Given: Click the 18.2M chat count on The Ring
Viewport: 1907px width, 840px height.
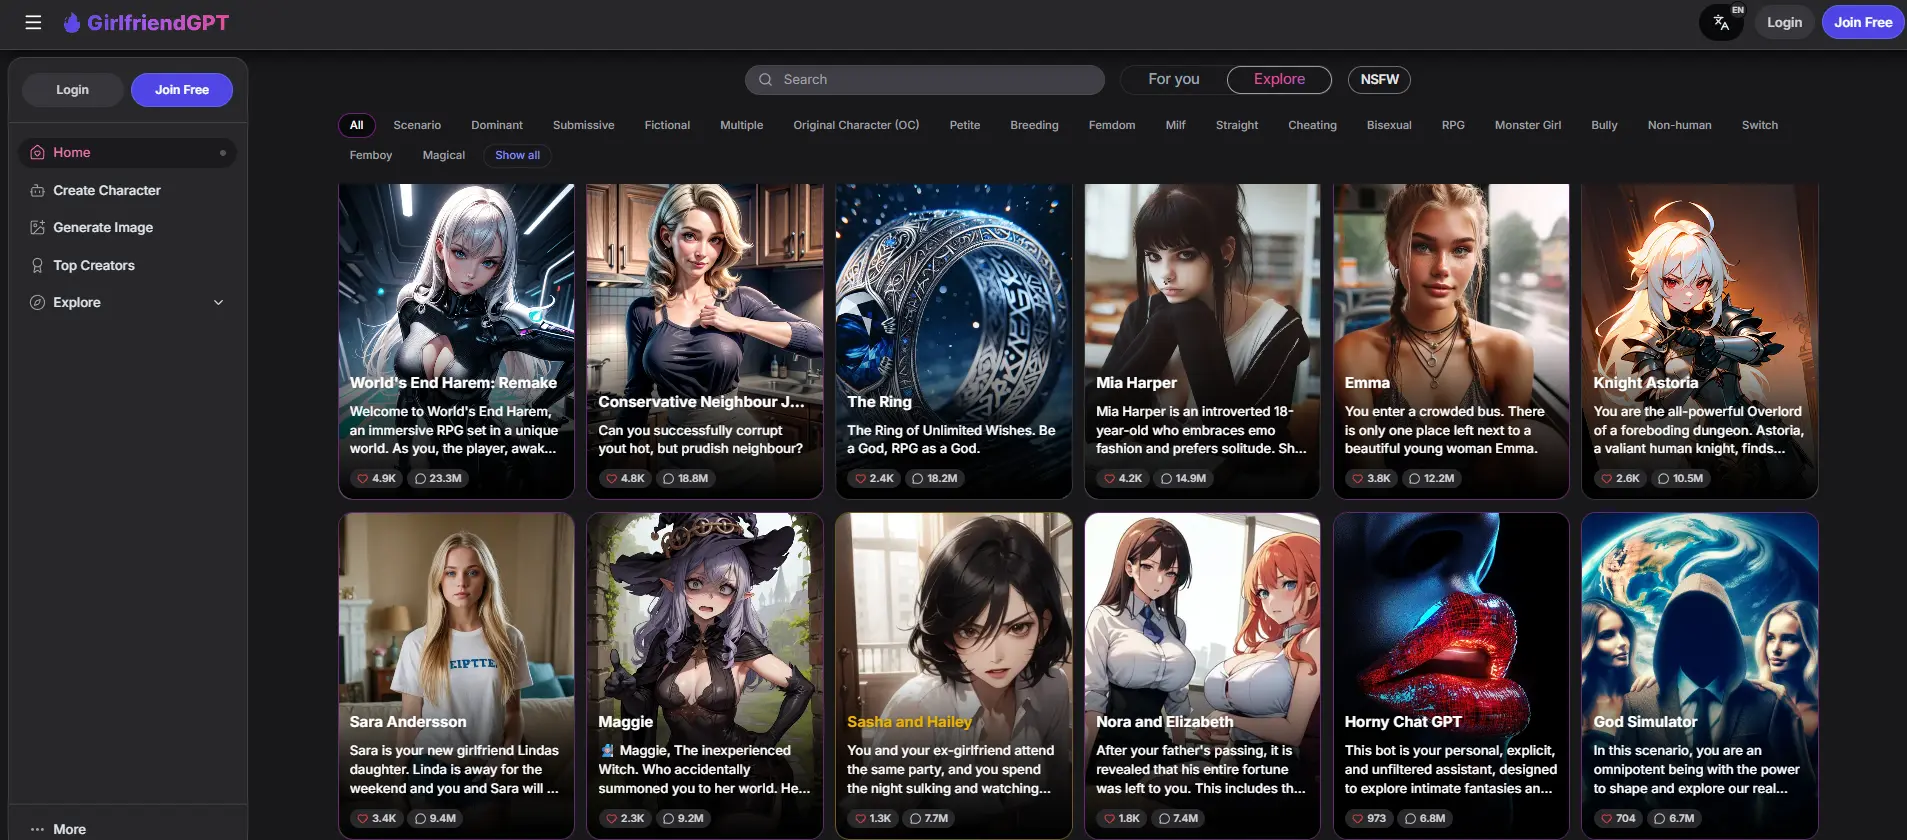Looking at the screenshot, I should coord(935,478).
